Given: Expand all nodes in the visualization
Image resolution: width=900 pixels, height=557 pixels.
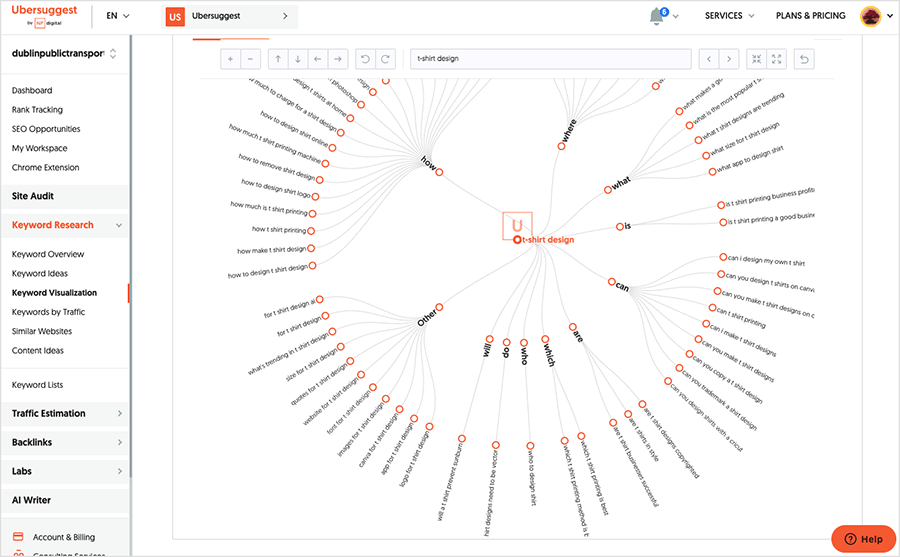Looking at the screenshot, I should click(x=777, y=59).
